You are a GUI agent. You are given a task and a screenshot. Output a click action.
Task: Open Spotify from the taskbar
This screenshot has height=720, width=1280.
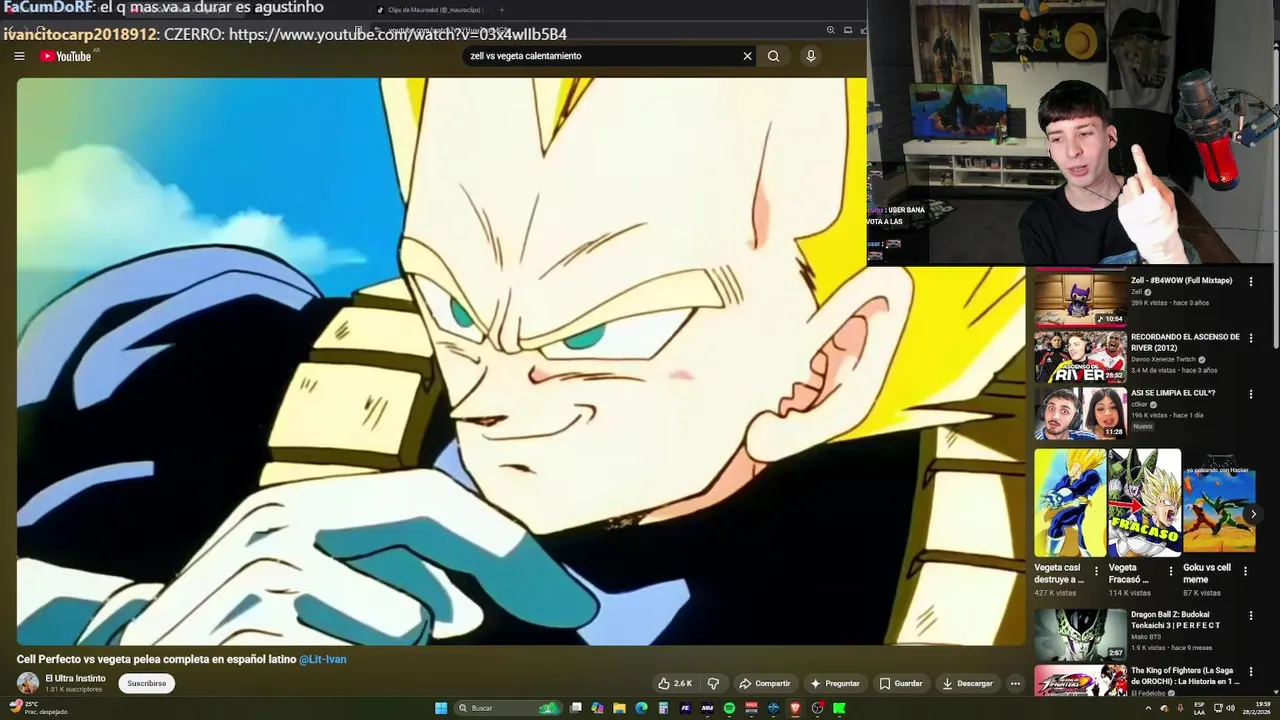[729, 708]
